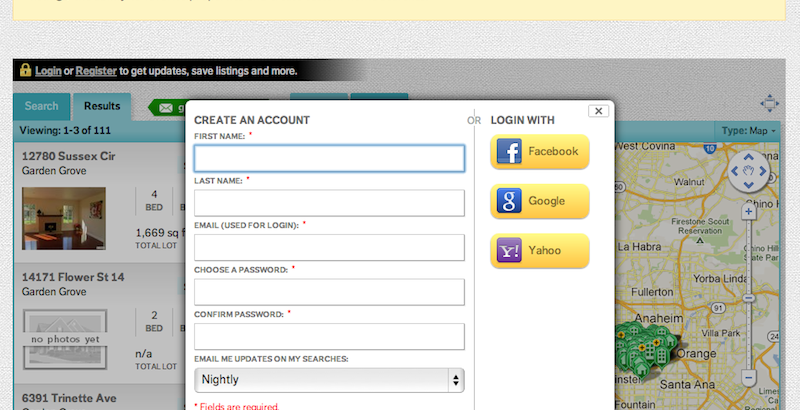Click the Login link in the black bar
This screenshot has height=410, width=800.
click(48, 71)
